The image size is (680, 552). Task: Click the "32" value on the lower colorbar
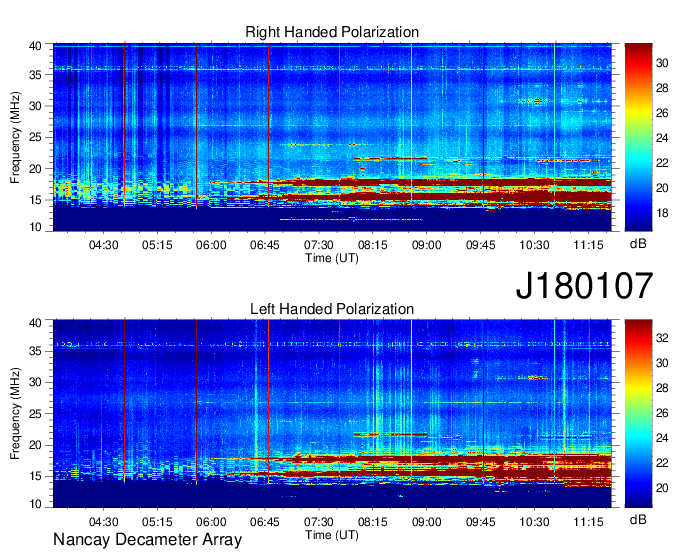point(662,338)
